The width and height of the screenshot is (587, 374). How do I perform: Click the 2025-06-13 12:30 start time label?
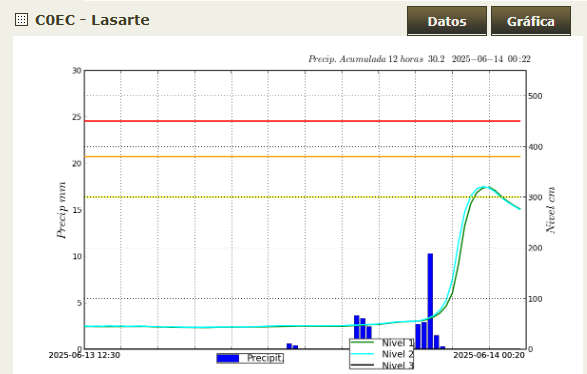click(84, 355)
